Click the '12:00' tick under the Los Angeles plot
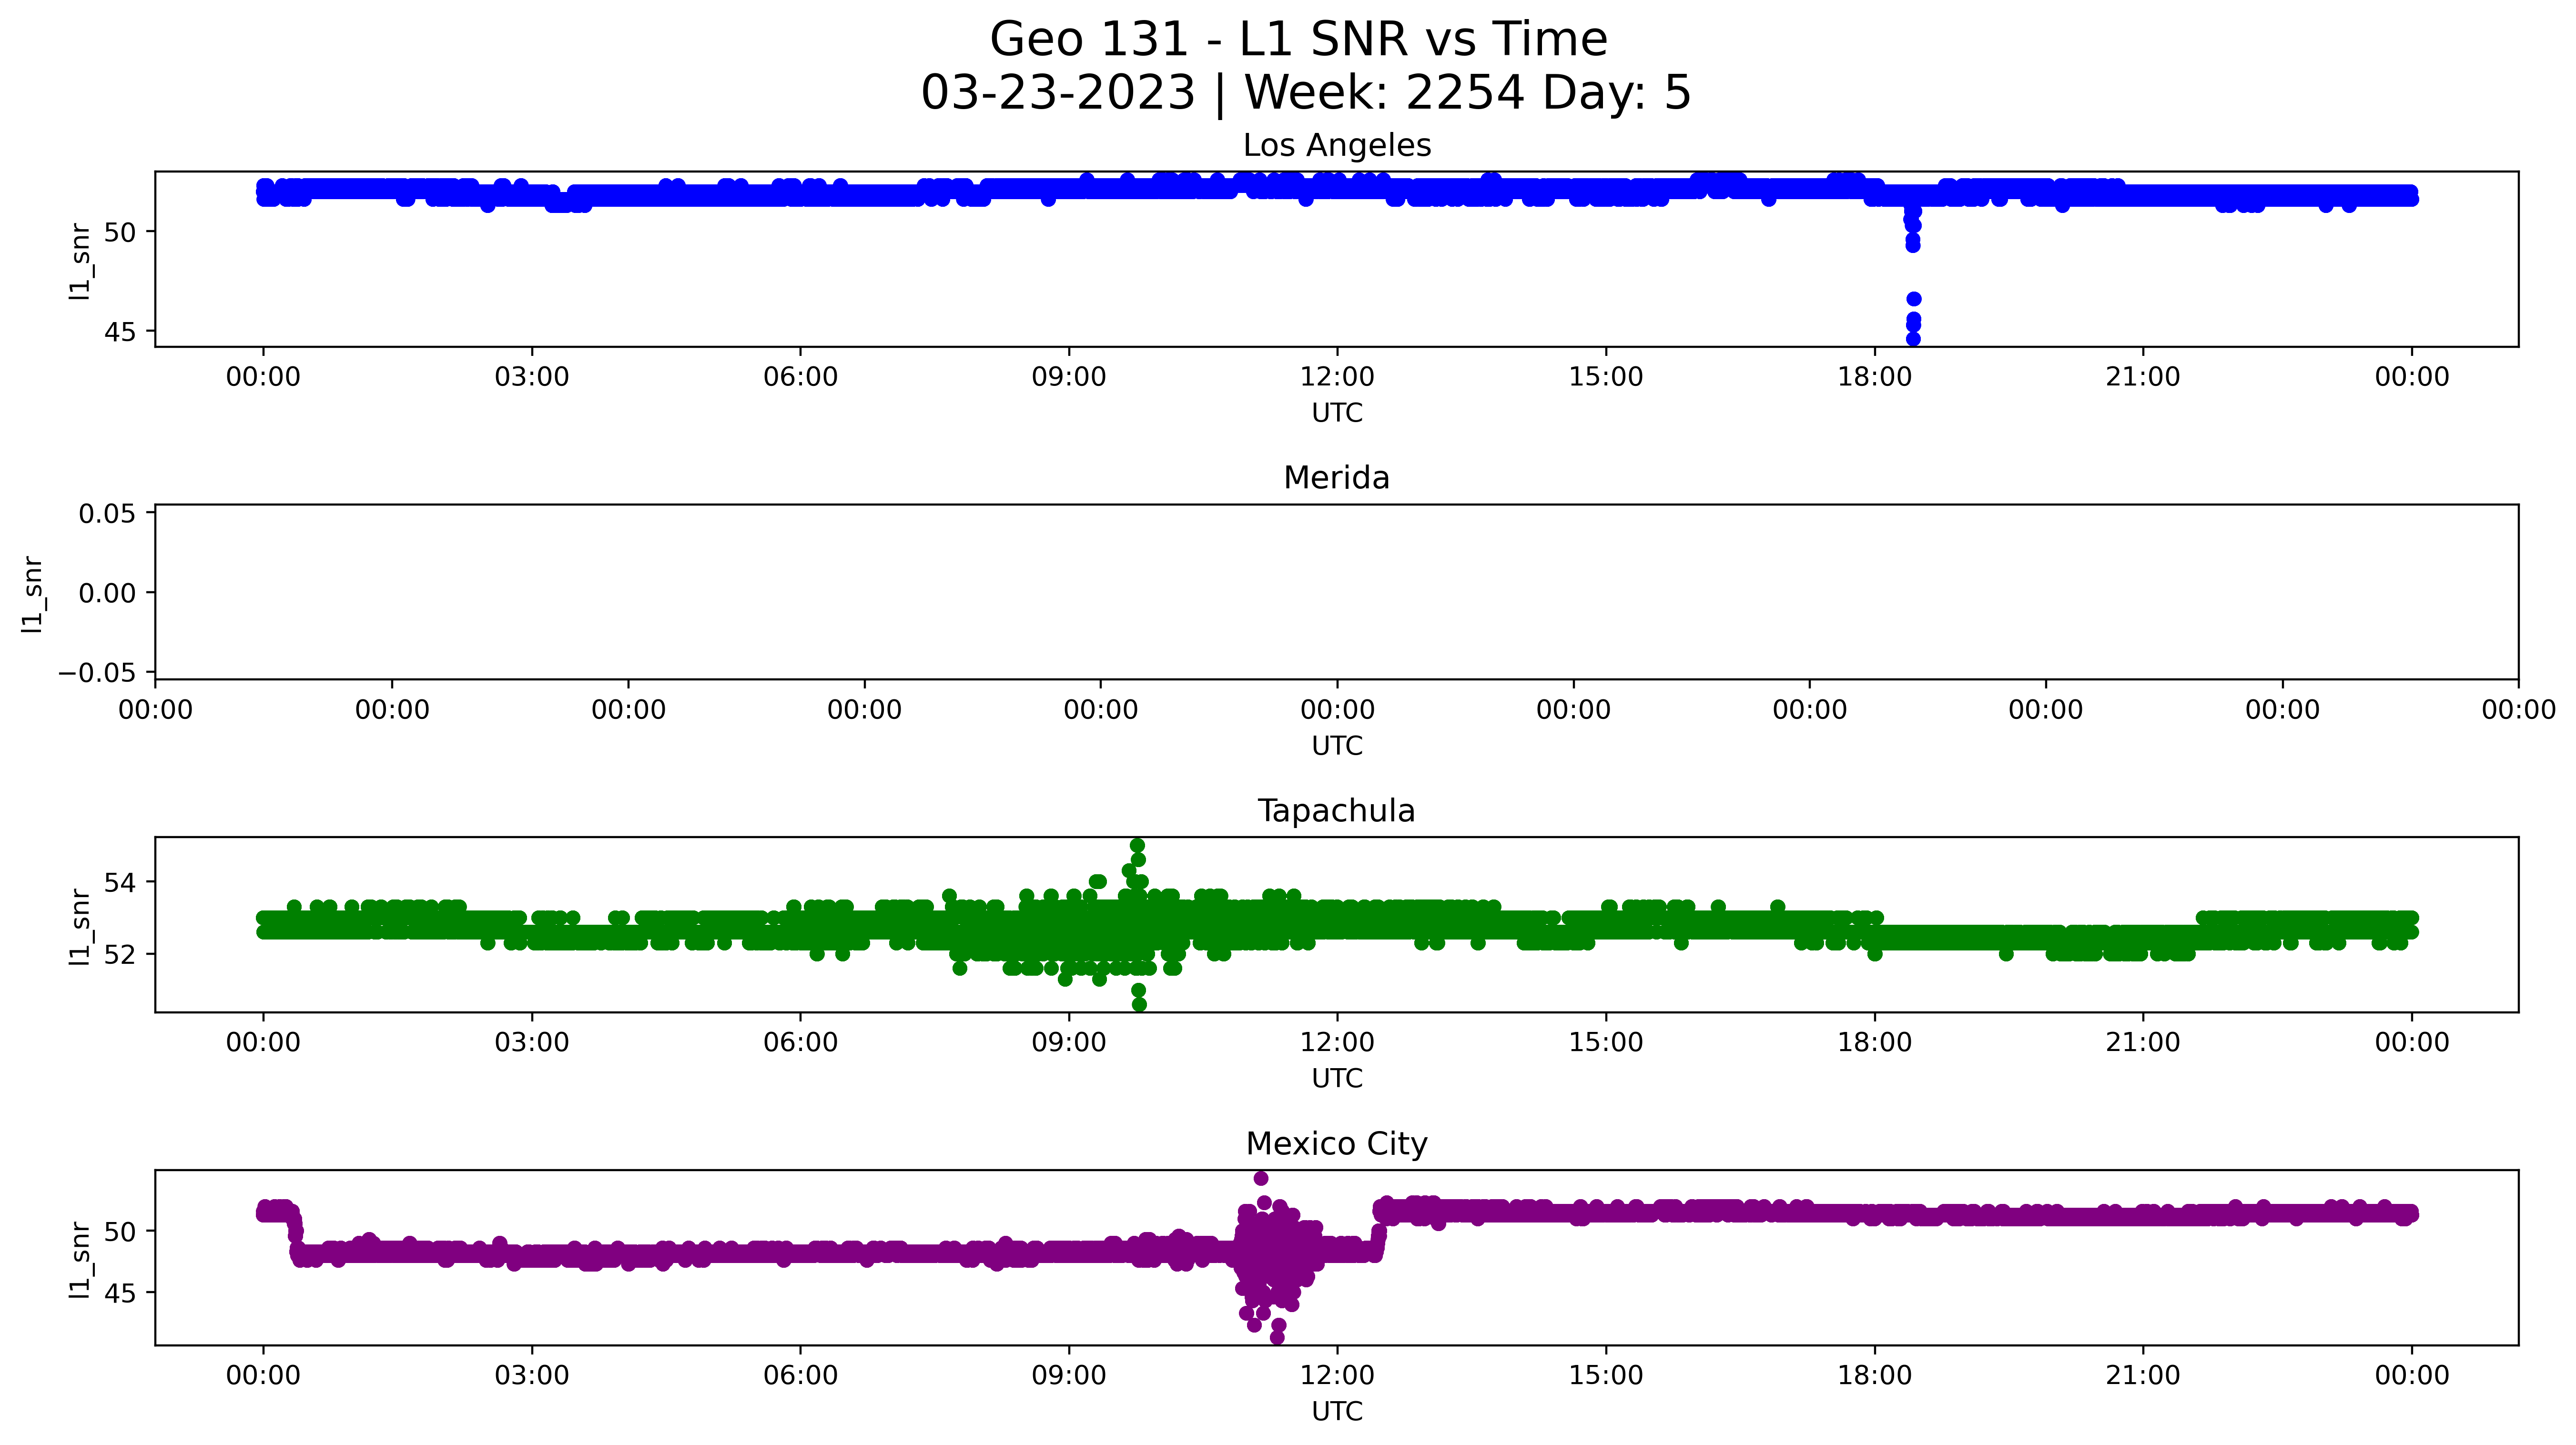This screenshot has height=1445, width=2576. point(1337,378)
